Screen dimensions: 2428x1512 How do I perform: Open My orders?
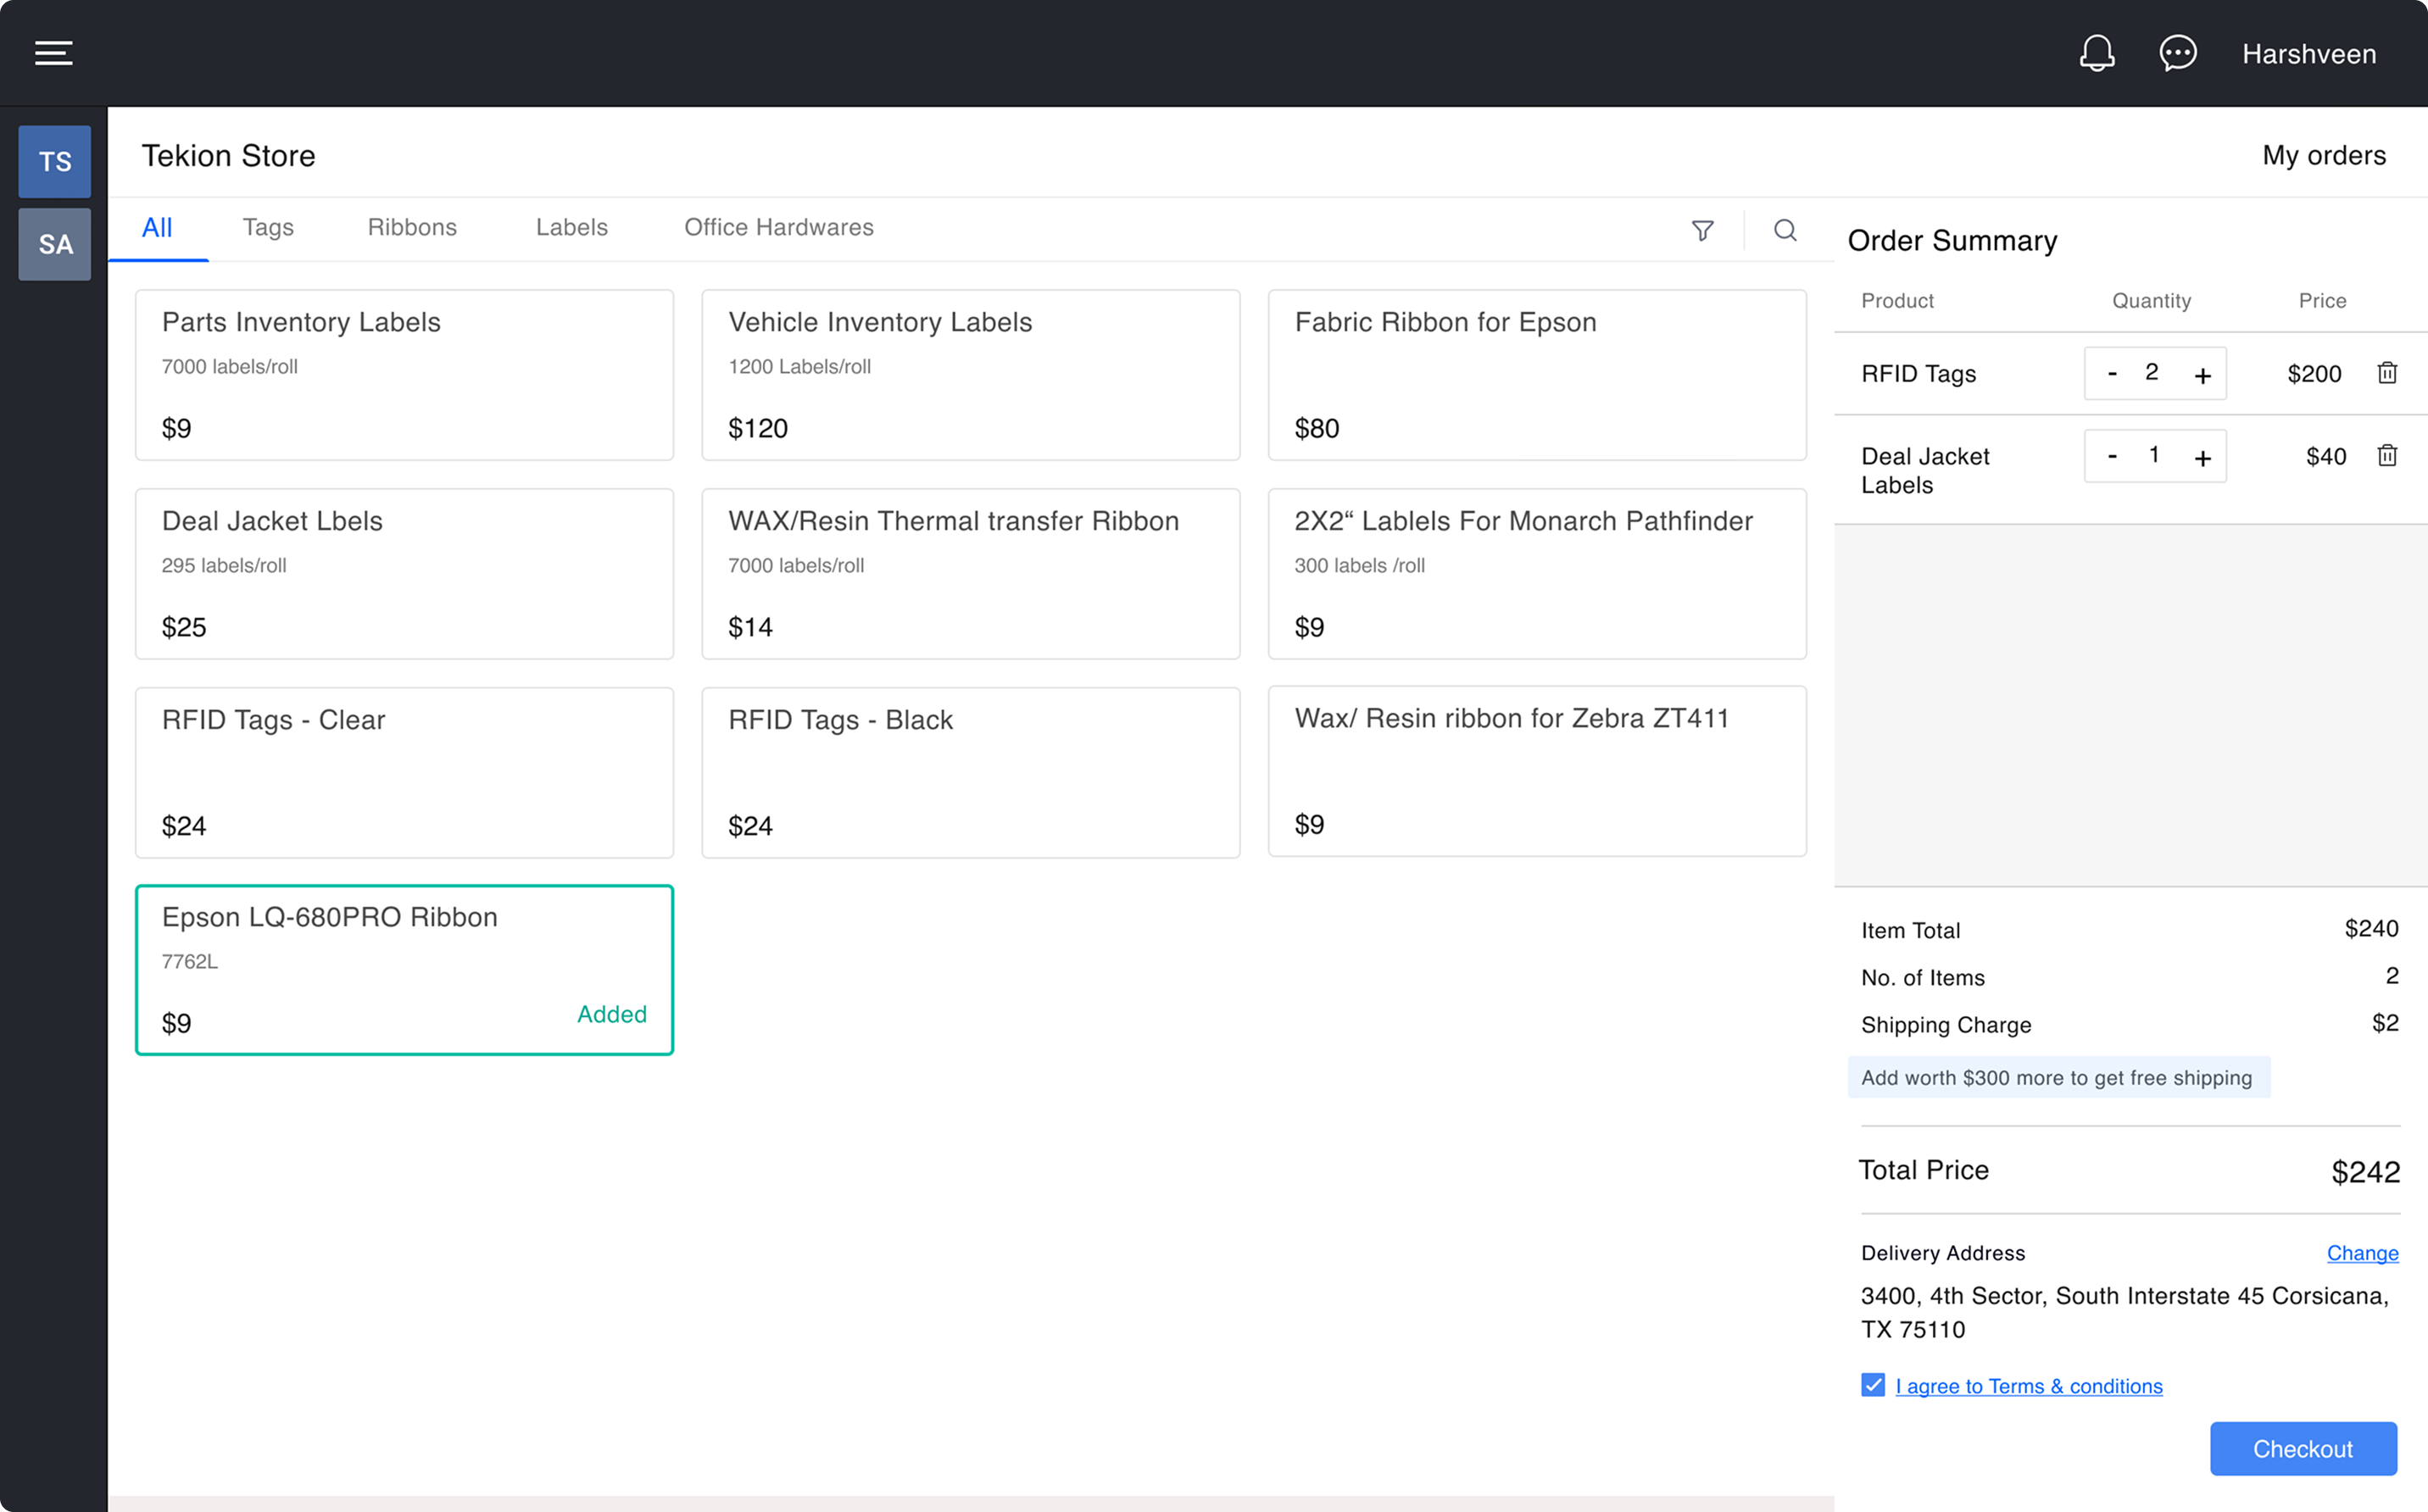click(2323, 156)
